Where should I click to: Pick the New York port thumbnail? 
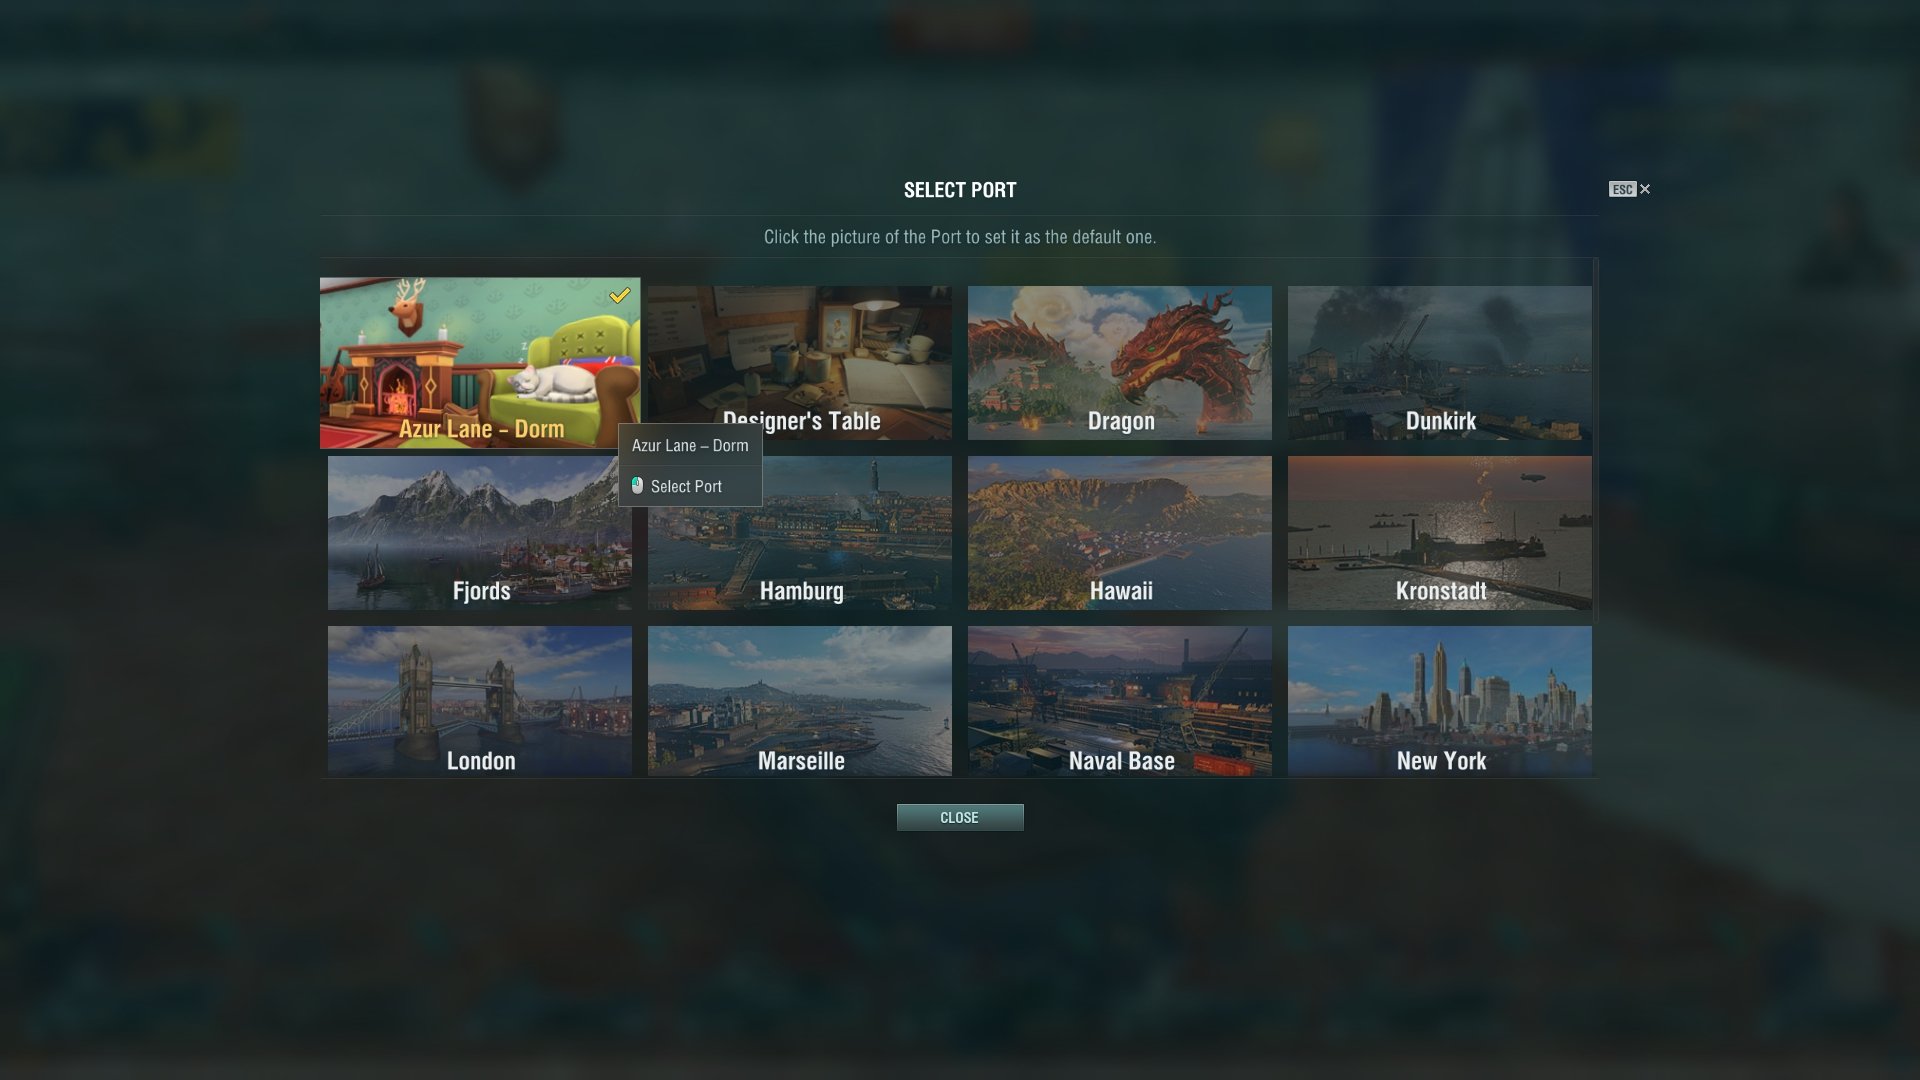click(x=1440, y=701)
